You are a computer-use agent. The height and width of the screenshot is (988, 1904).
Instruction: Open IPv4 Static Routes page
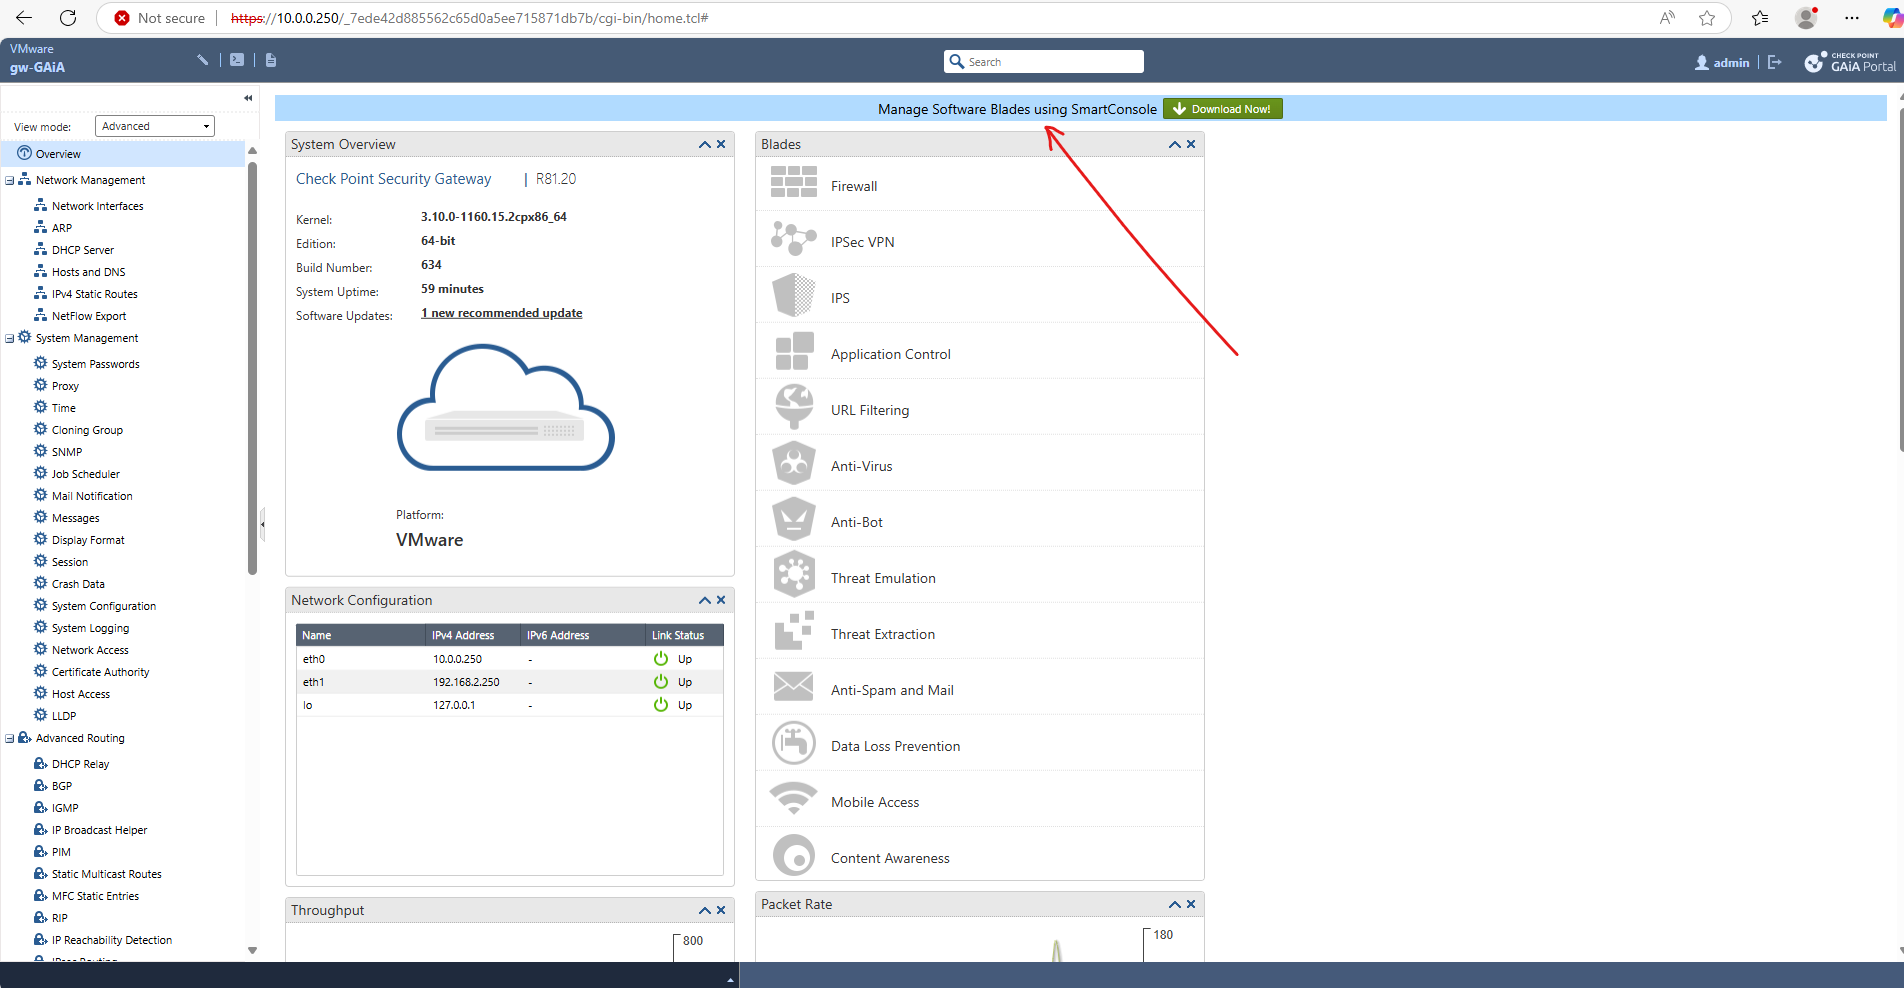point(94,294)
